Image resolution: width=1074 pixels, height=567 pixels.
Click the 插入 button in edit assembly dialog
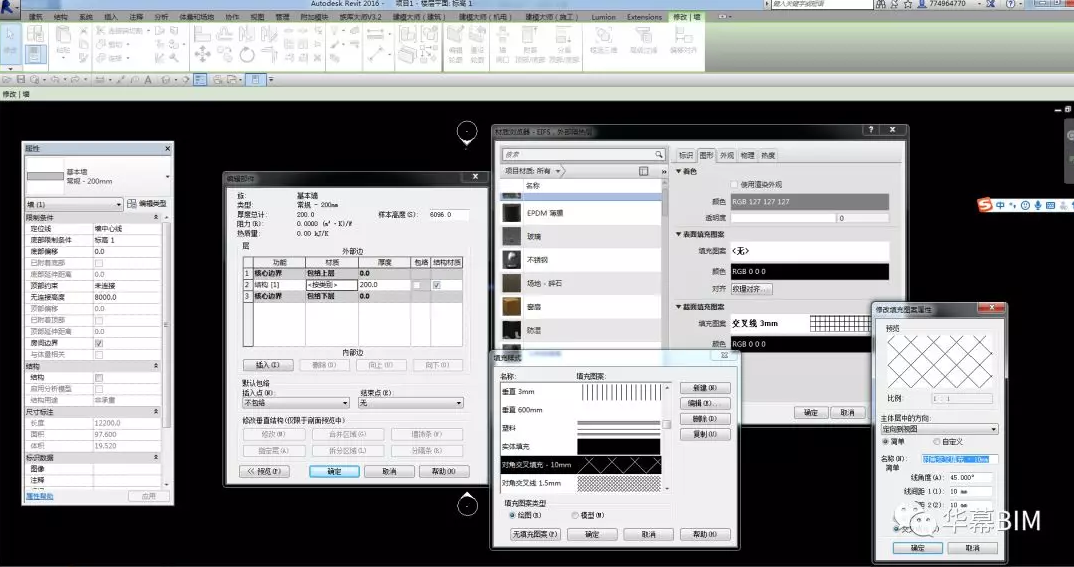click(267, 365)
